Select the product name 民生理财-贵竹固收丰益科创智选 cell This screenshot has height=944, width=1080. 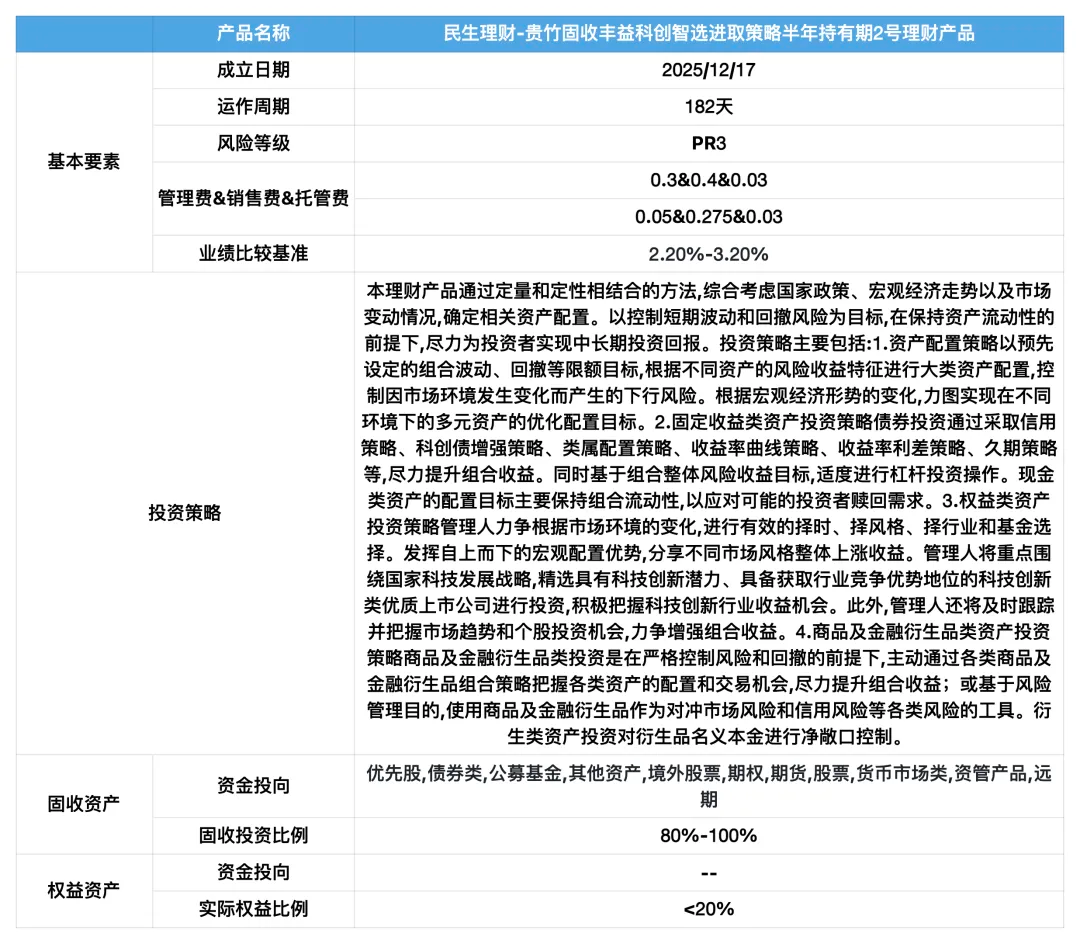711,33
